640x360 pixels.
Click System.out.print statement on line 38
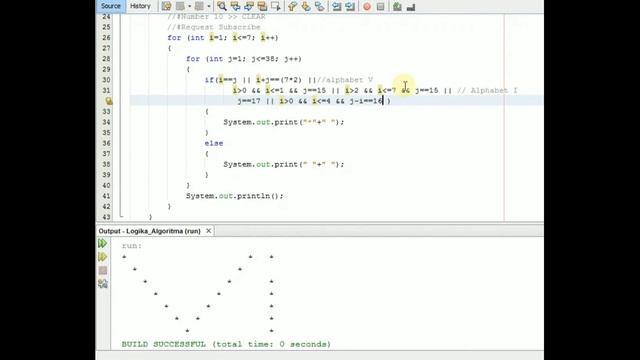(x=284, y=164)
